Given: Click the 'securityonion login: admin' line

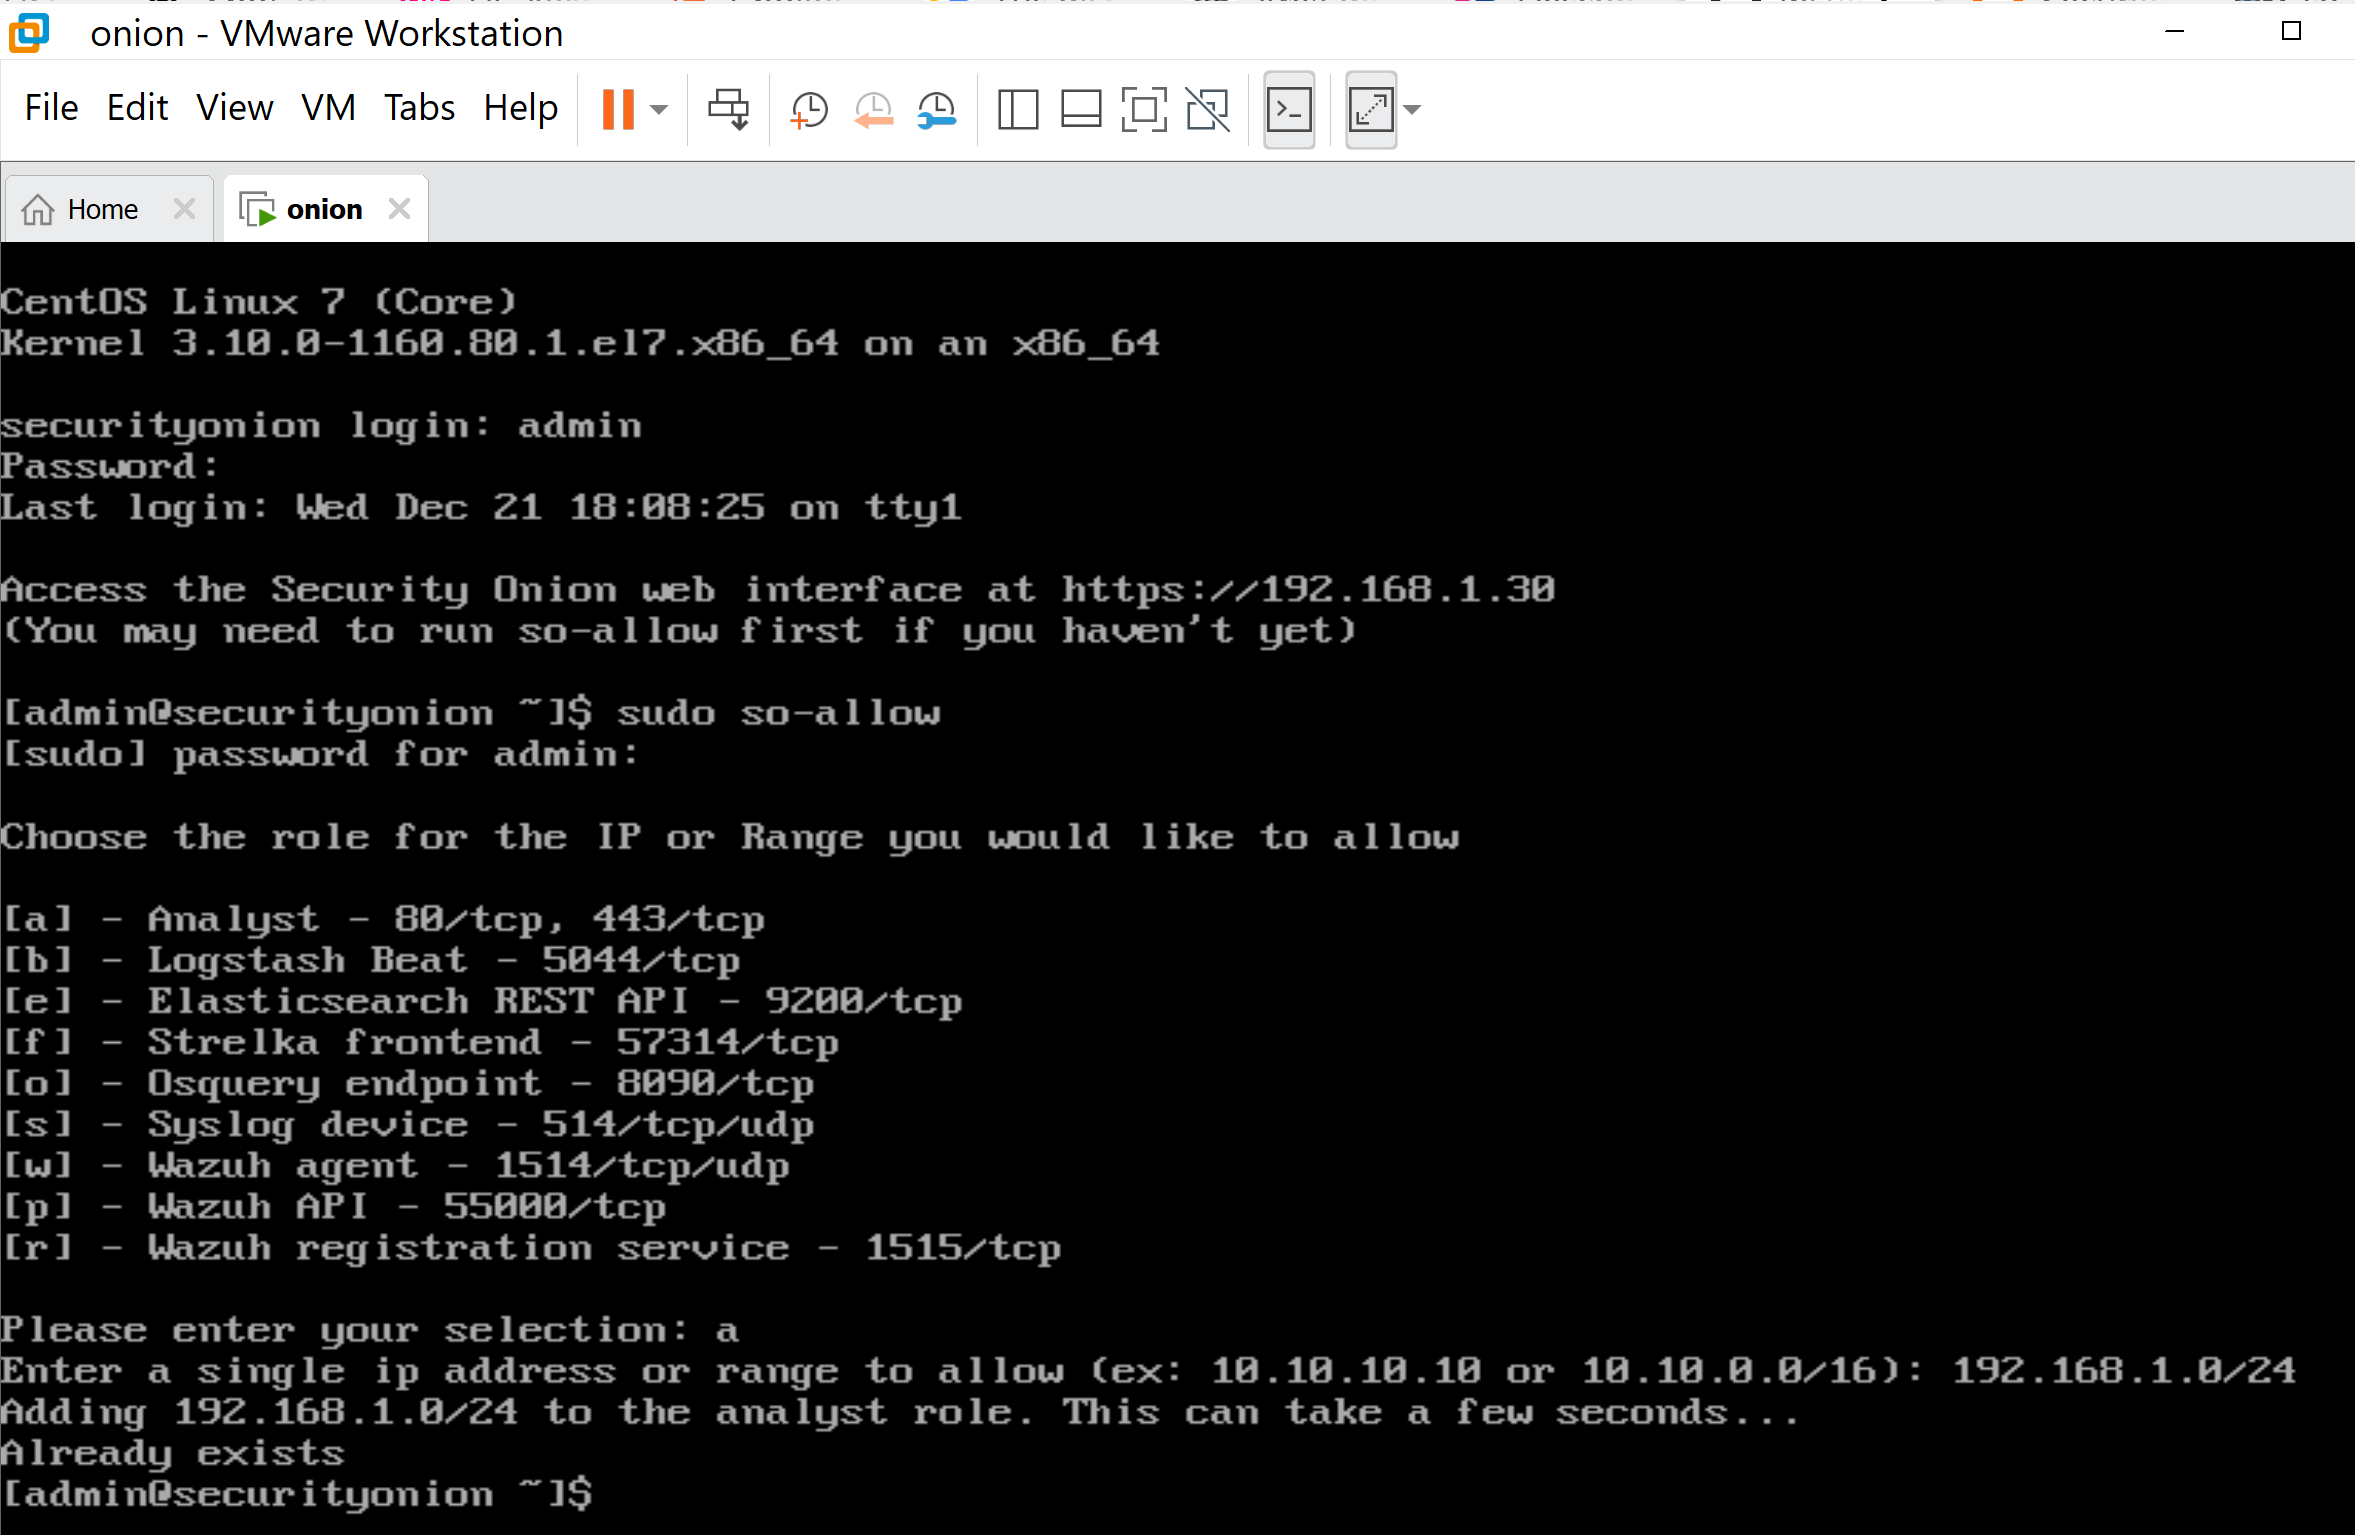Looking at the screenshot, I should (x=321, y=426).
